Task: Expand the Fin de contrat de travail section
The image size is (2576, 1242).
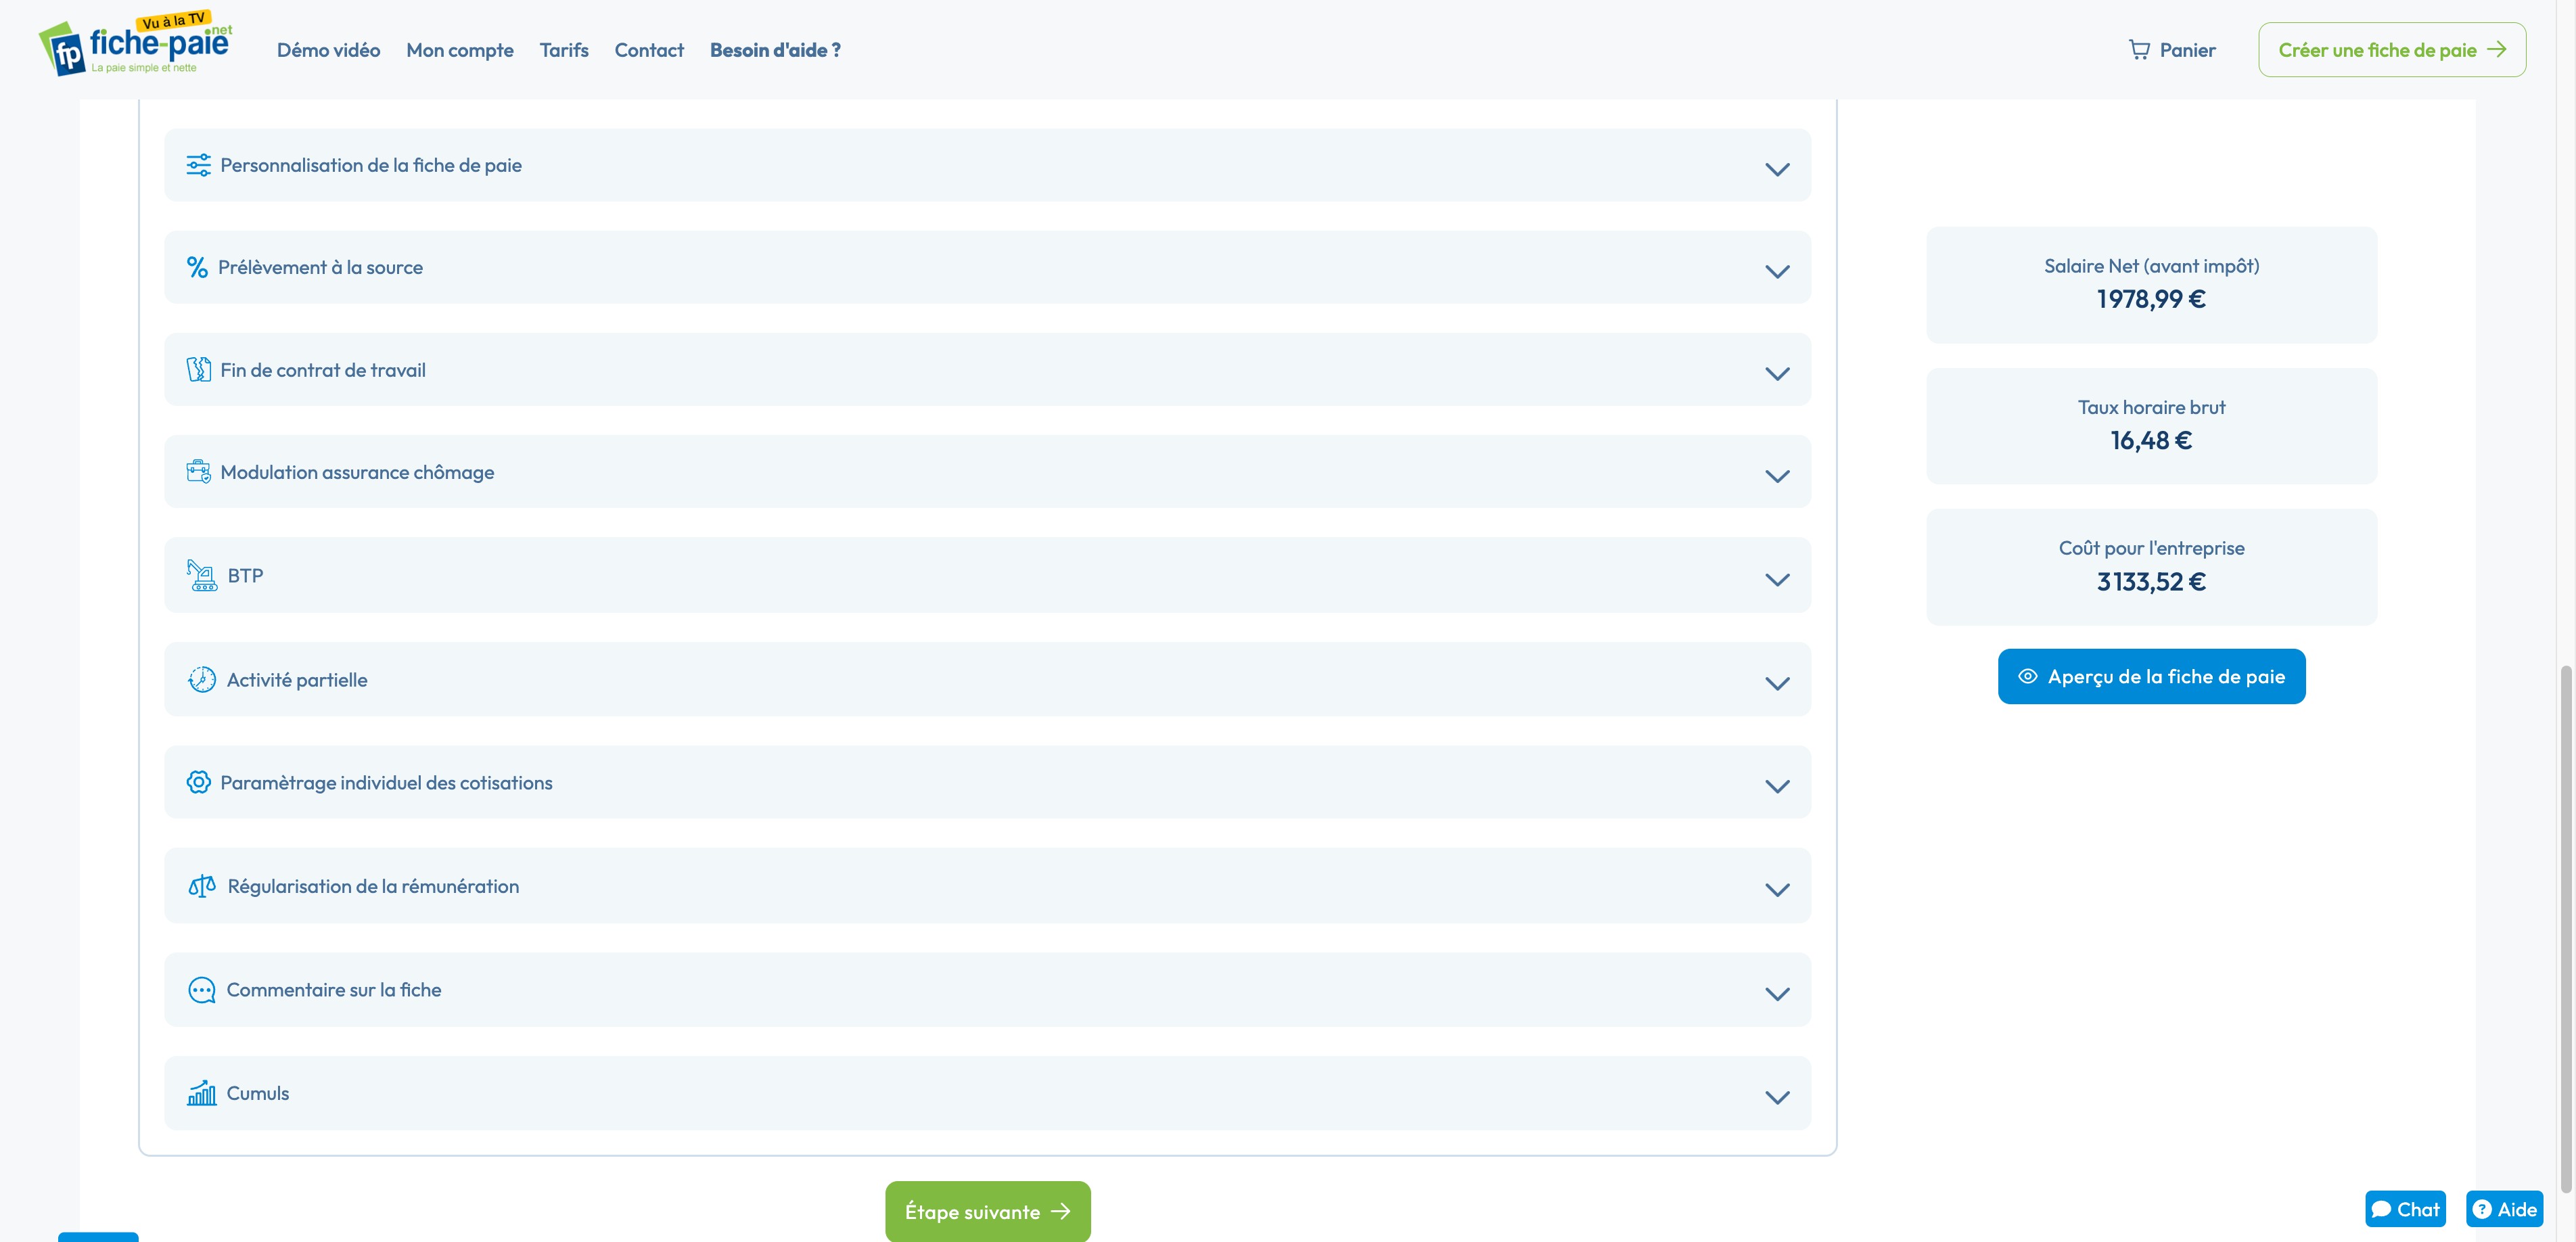Action: (1777, 373)
